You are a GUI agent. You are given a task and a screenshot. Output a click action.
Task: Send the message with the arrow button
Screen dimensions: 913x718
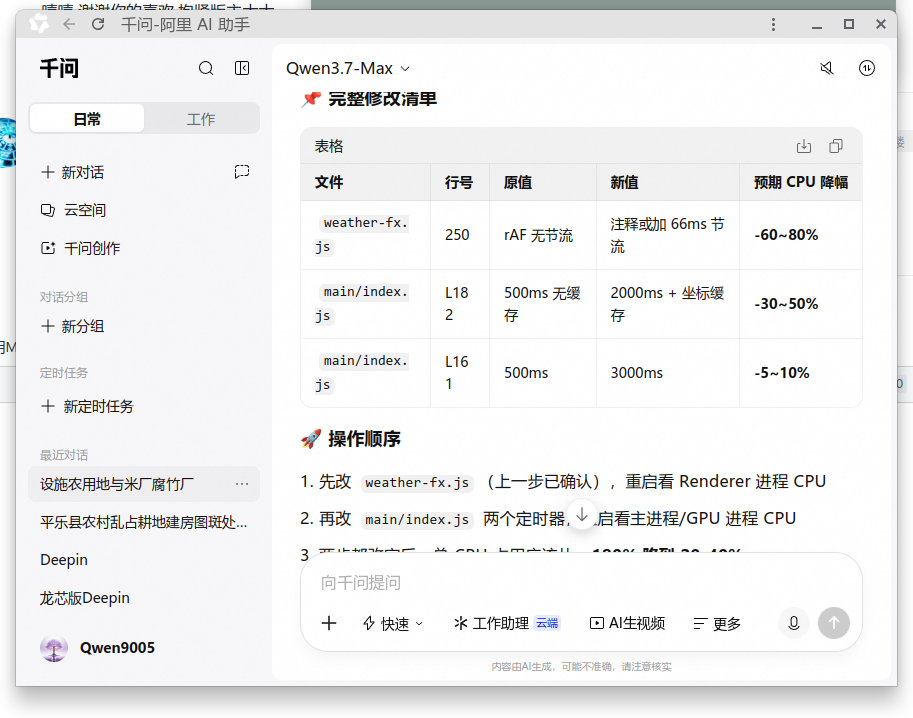click(x=834, y=623)
